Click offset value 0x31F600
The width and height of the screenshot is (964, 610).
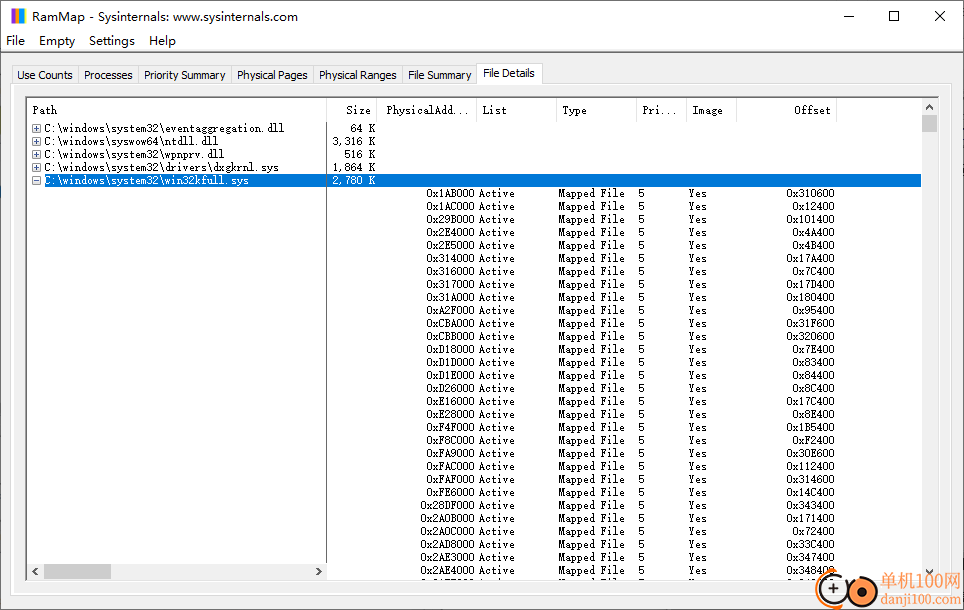(810, 323)
